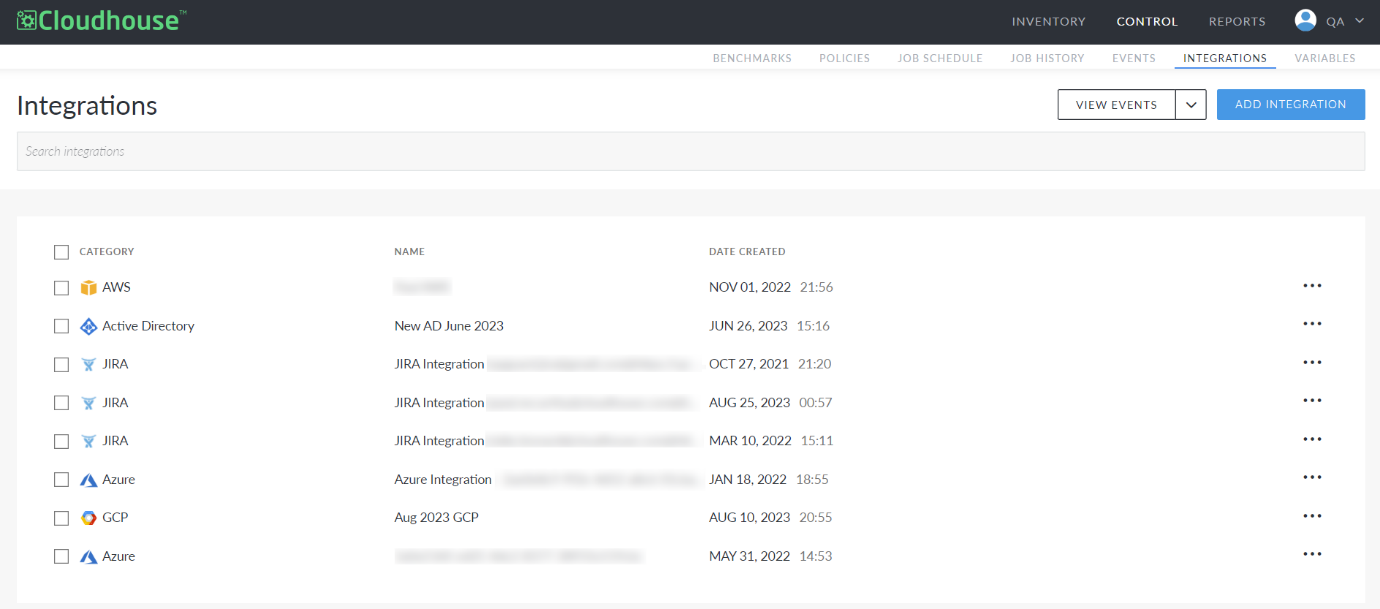Open the QA account dropdown chevron
Screen dimensions: 1380x609
point(1359,21)
